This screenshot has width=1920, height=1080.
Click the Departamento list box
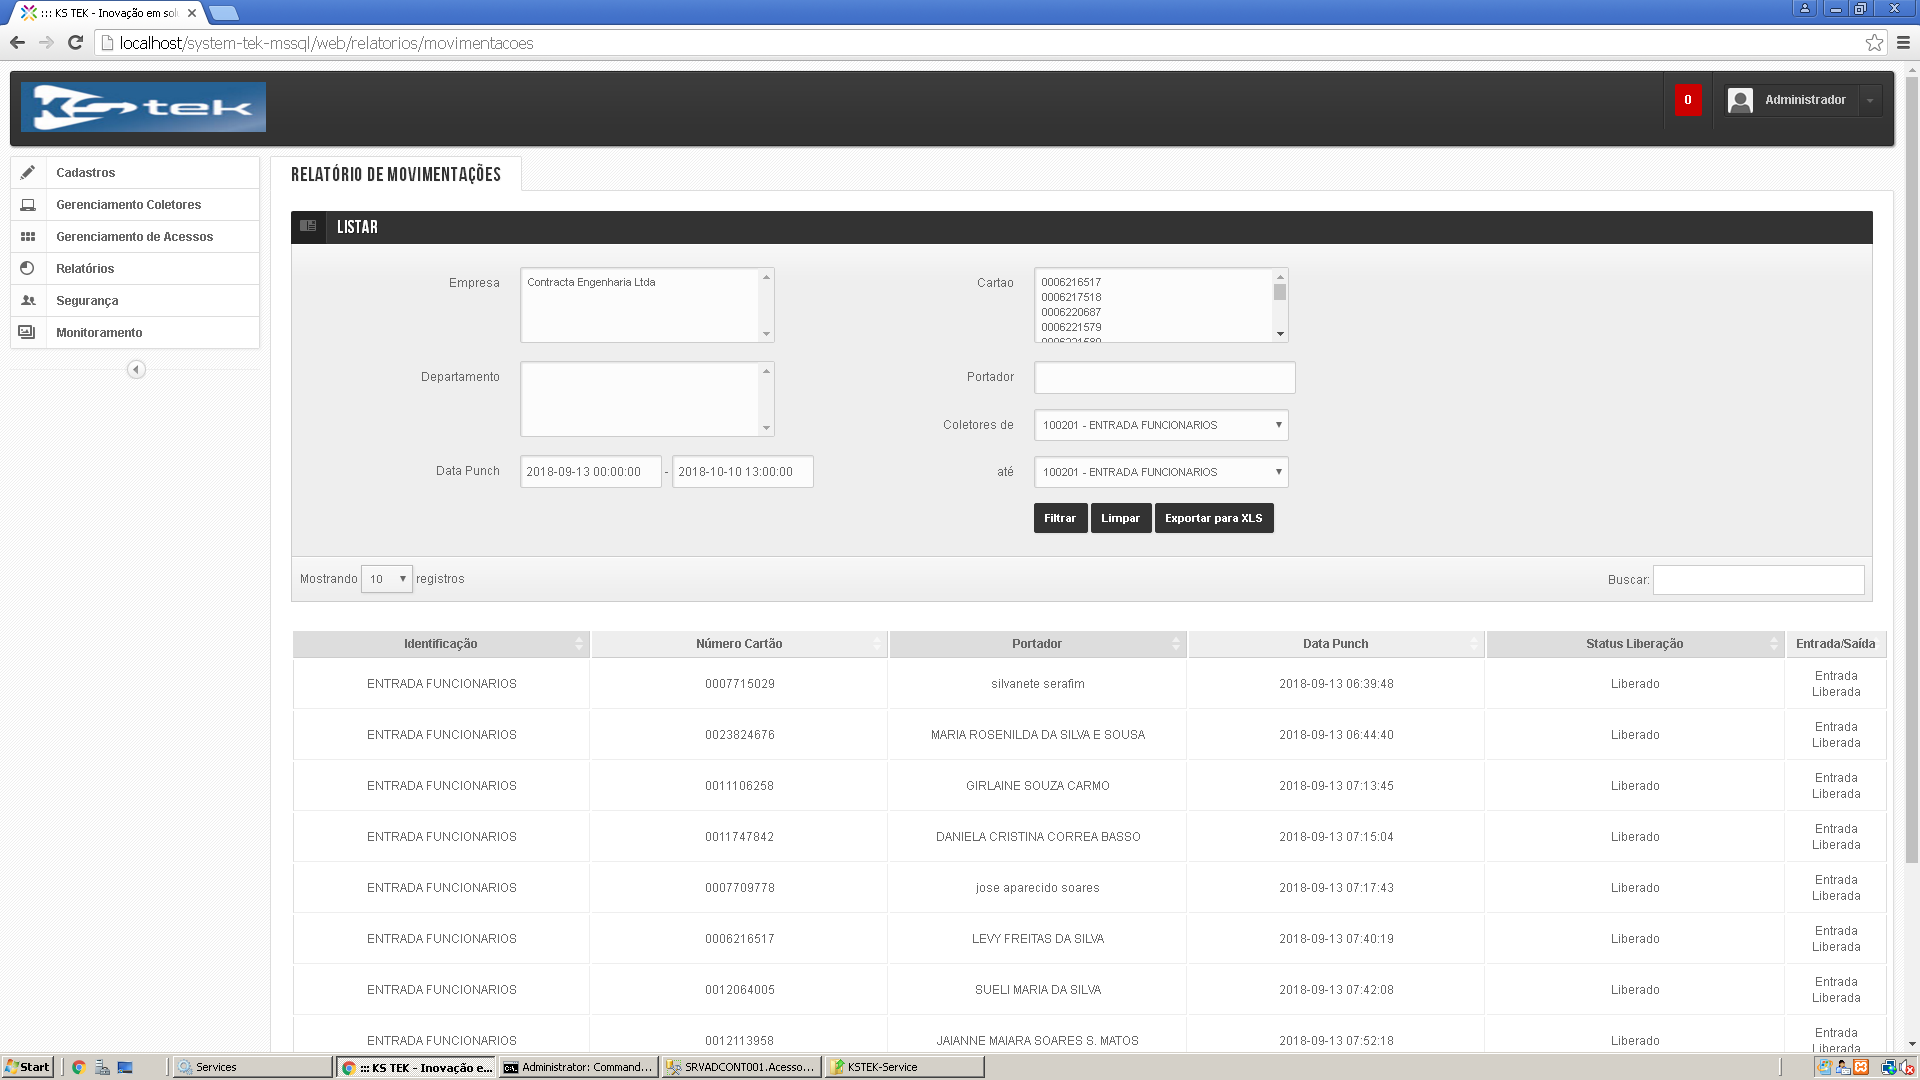(647, 399)
